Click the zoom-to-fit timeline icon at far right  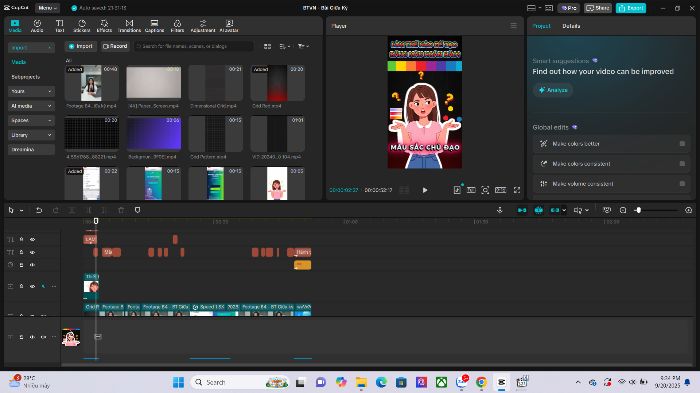coord(688,210)
